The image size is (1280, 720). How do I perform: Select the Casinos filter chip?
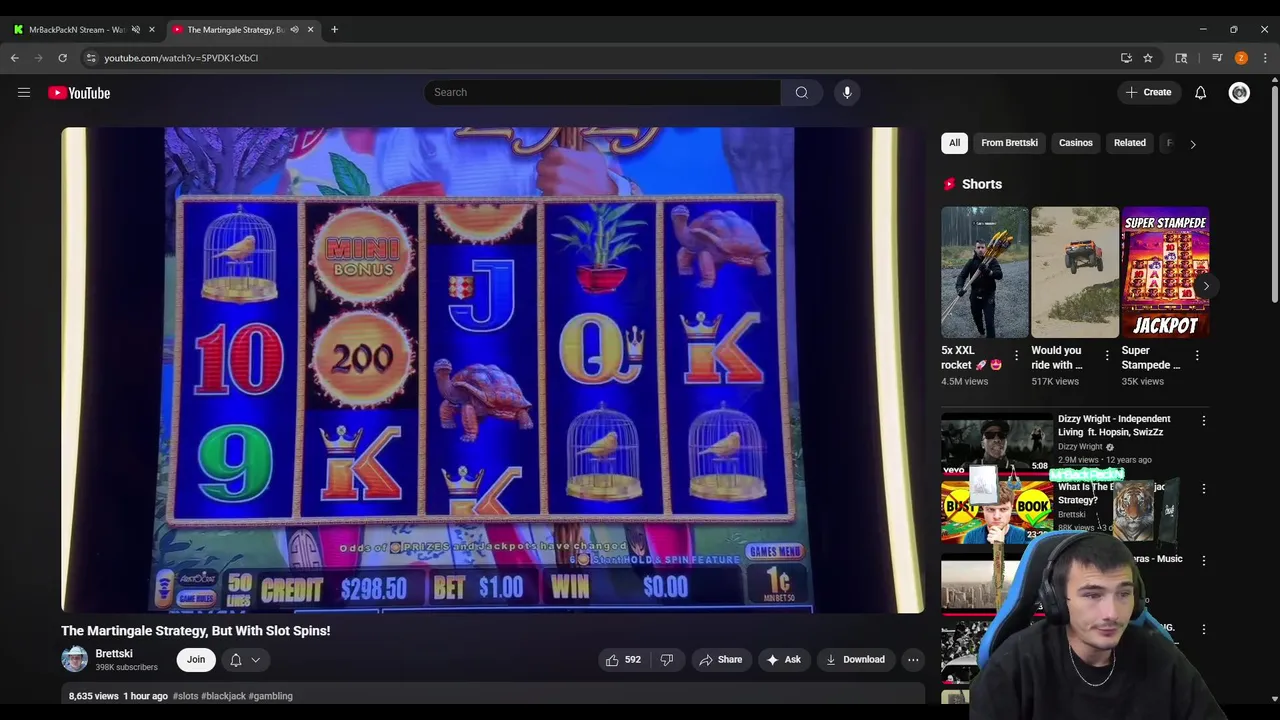(x=1076, y=143)
